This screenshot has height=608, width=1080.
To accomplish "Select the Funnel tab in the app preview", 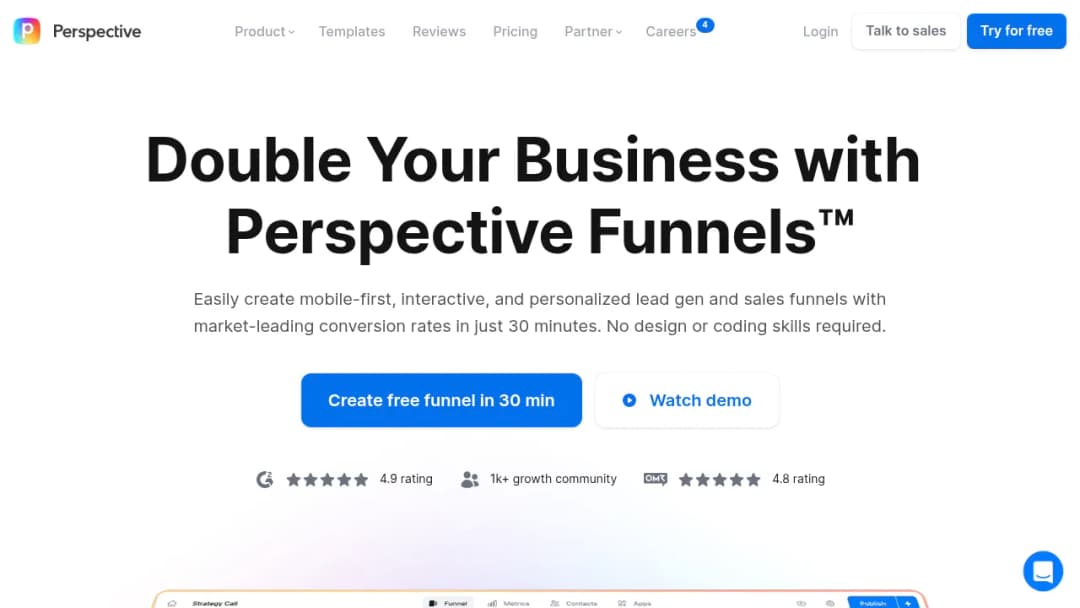I will 448,603.
